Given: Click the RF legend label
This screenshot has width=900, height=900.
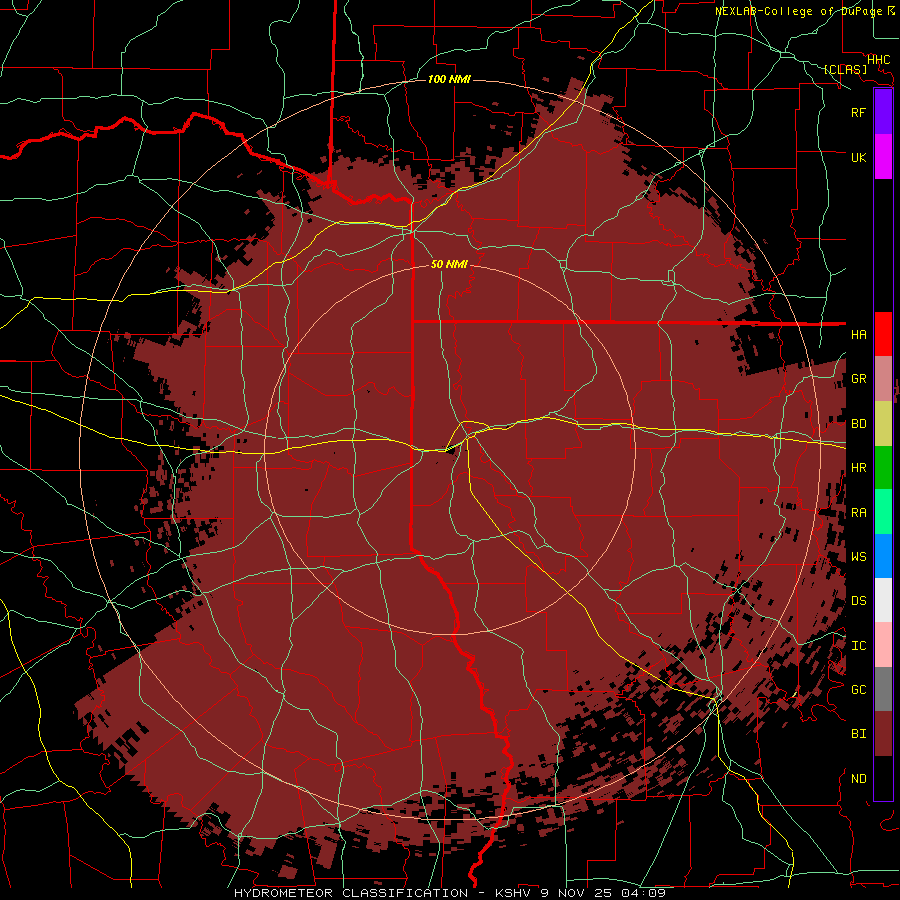Looking at the screenshot, I should click(859, 112).
